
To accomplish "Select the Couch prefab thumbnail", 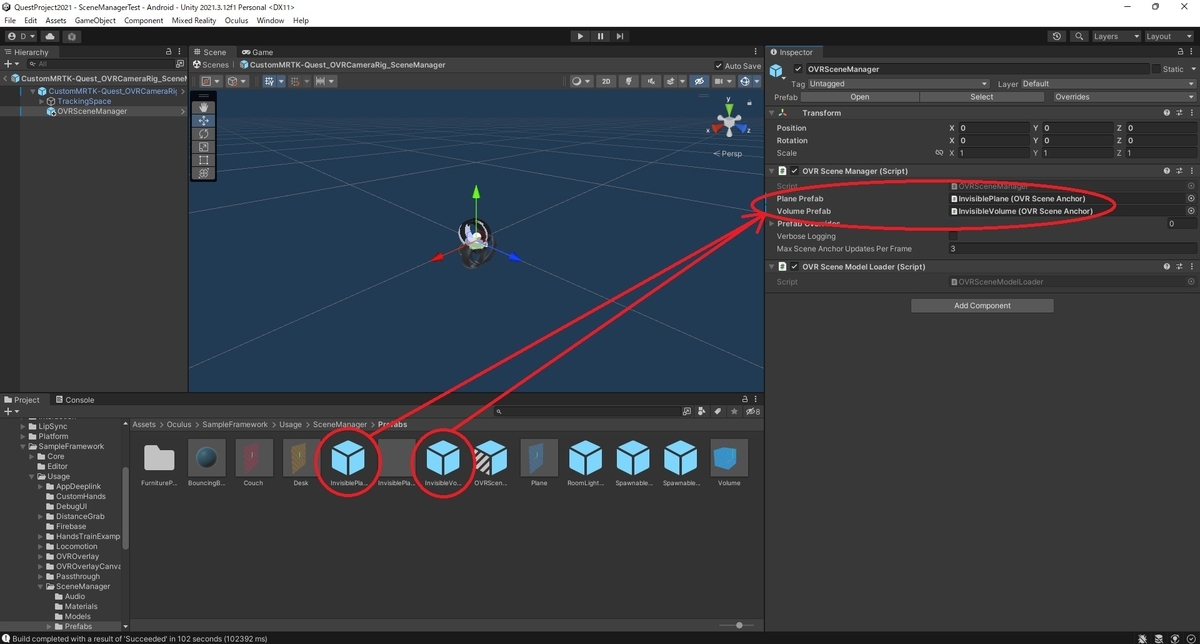I will pos(254,462).
